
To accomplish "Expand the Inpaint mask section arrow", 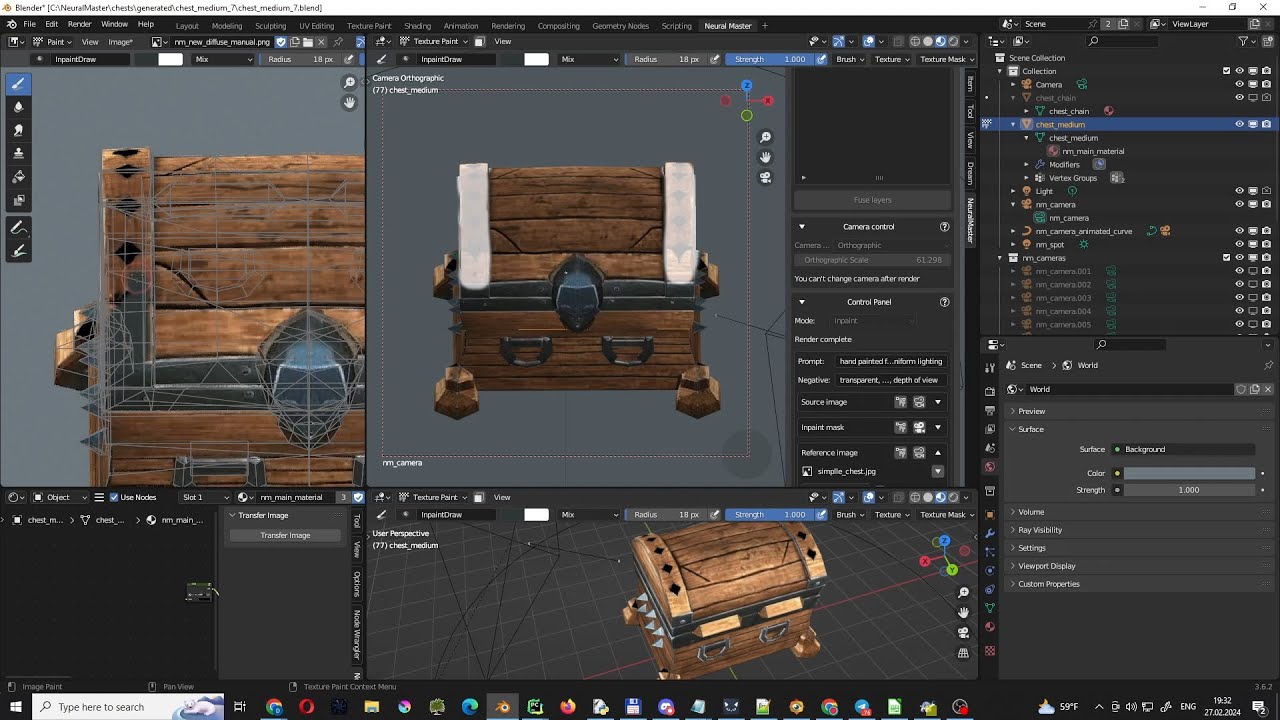I will click(938, 427).
